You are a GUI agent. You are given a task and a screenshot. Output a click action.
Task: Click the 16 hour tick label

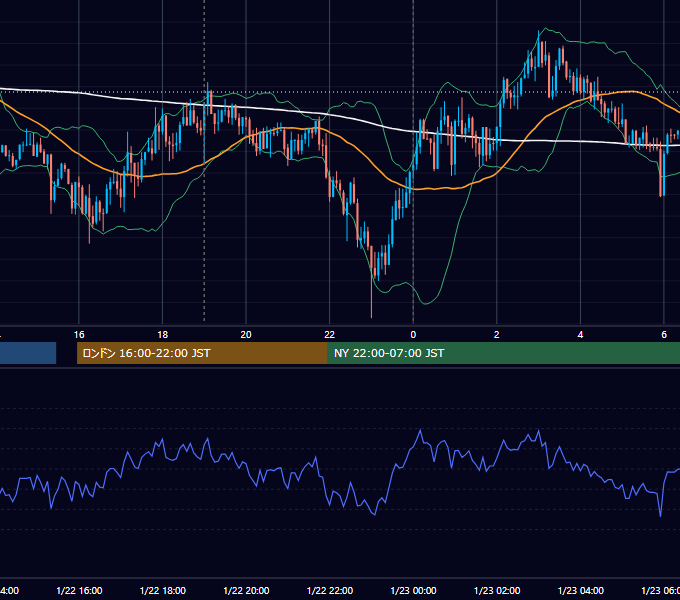[x=79, y=335]
